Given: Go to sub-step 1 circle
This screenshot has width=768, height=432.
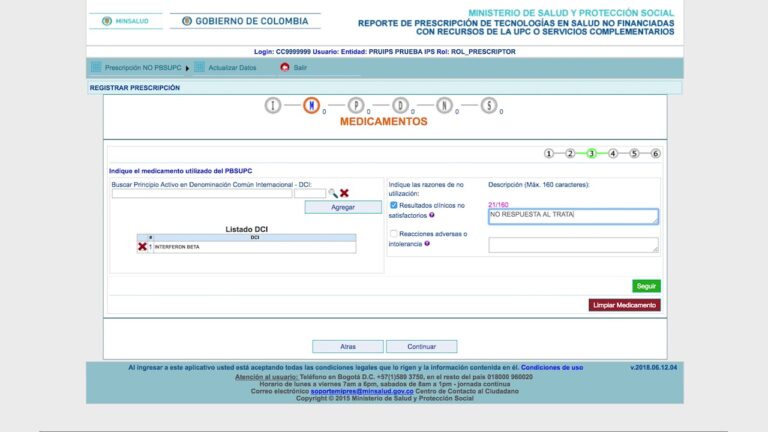Looking at the screenshot, I should tap(549, 154).
